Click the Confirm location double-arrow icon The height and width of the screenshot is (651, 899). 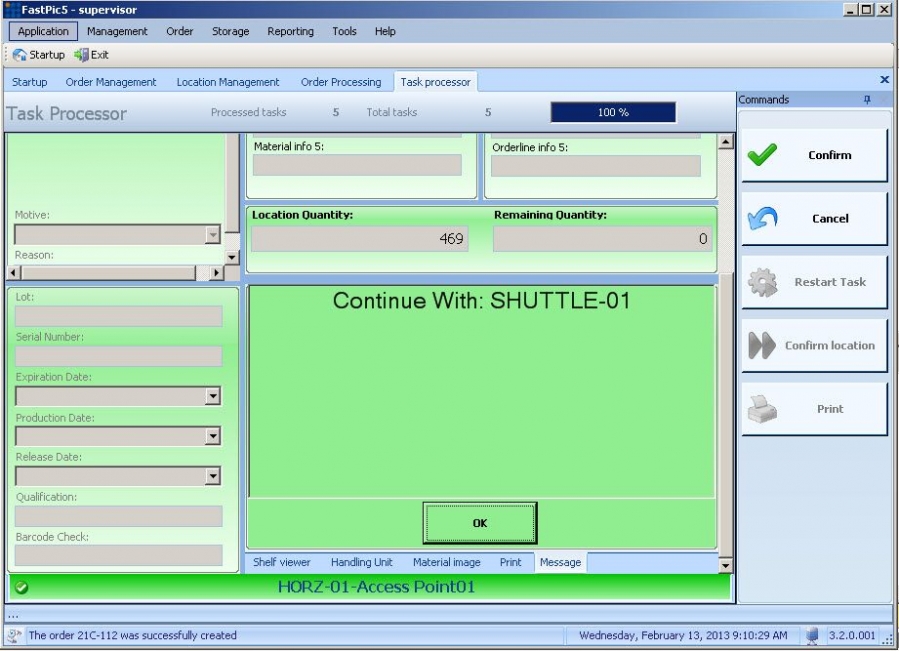[765, 345]
